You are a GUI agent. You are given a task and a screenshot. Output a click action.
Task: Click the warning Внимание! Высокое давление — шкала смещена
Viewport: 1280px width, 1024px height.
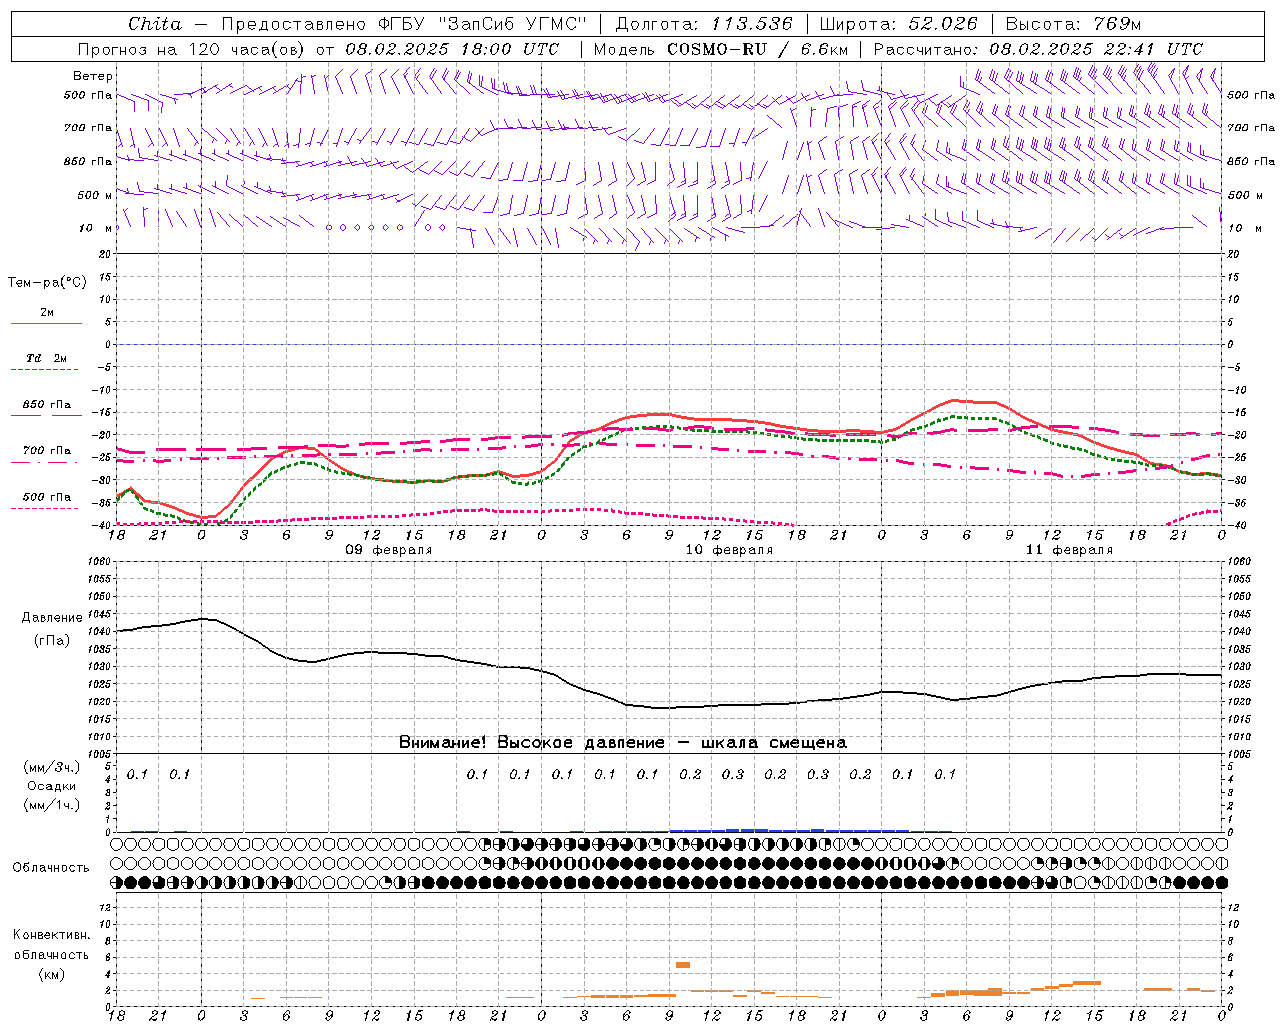[623, 742]
